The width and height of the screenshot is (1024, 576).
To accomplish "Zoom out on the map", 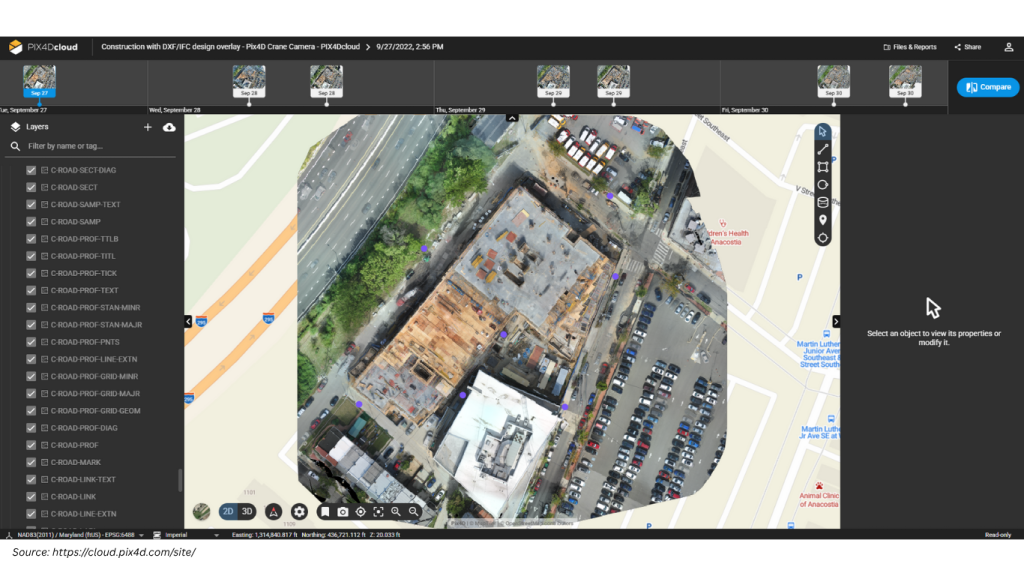I will [413, 512].
